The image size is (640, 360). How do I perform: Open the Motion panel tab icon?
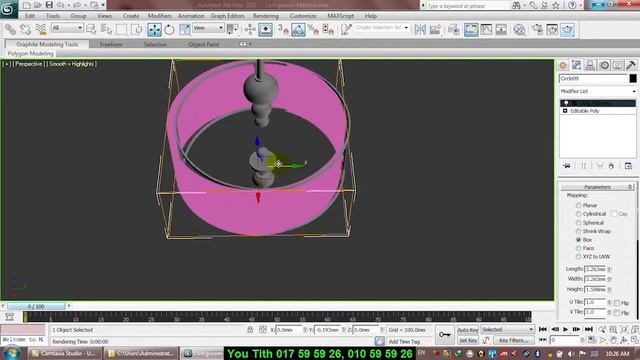[x=604, y=65]
